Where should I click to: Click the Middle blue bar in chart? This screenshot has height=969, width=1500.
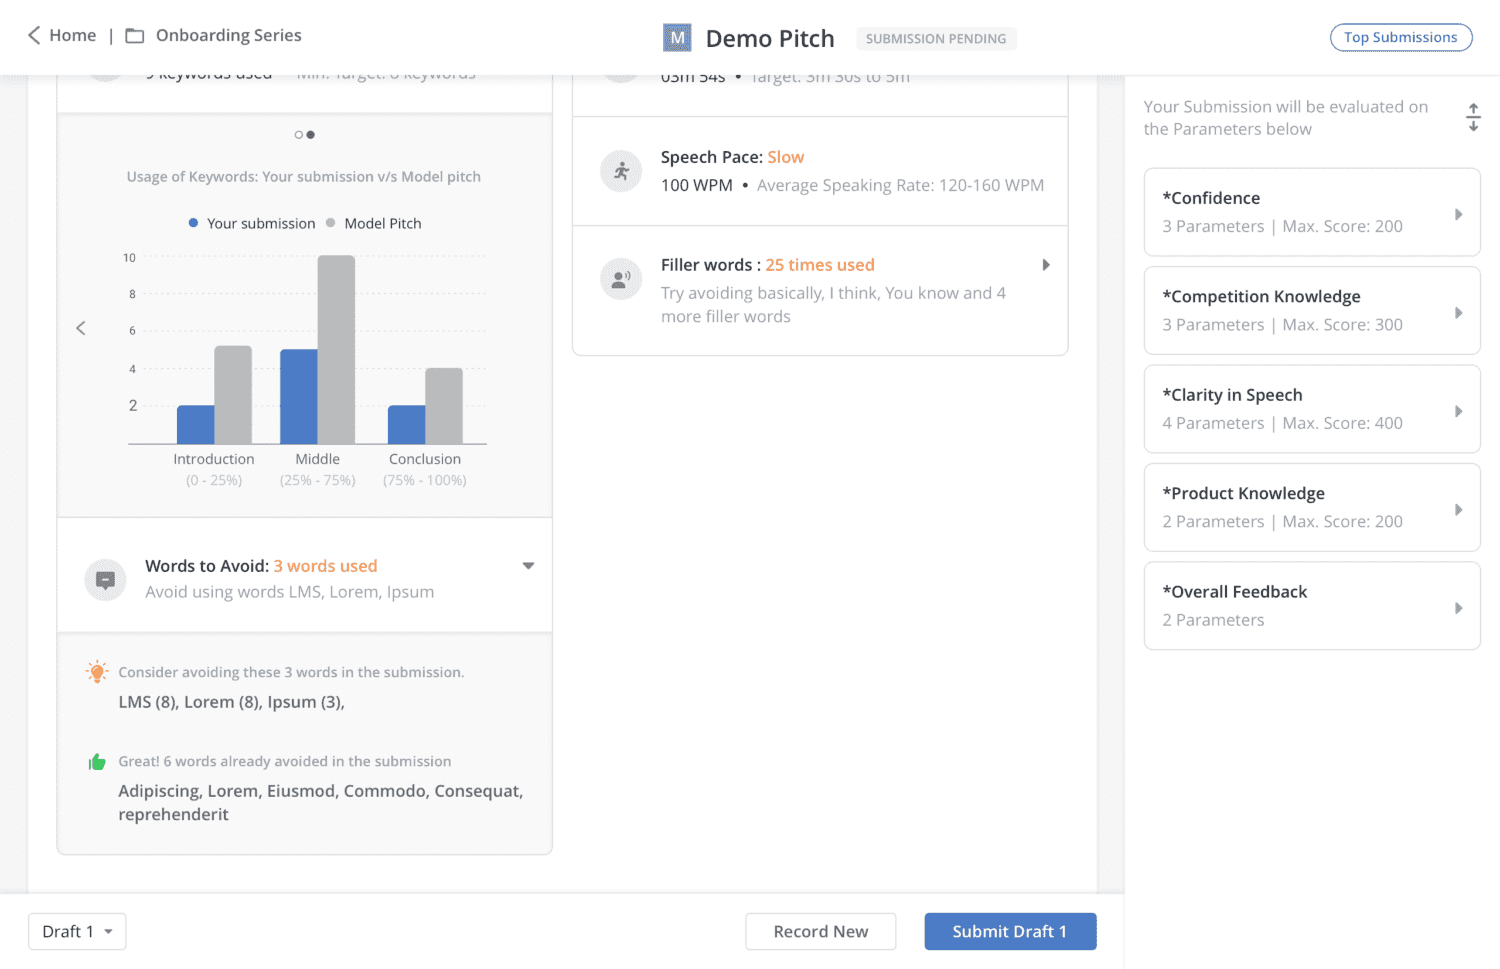tap(298, 396)
